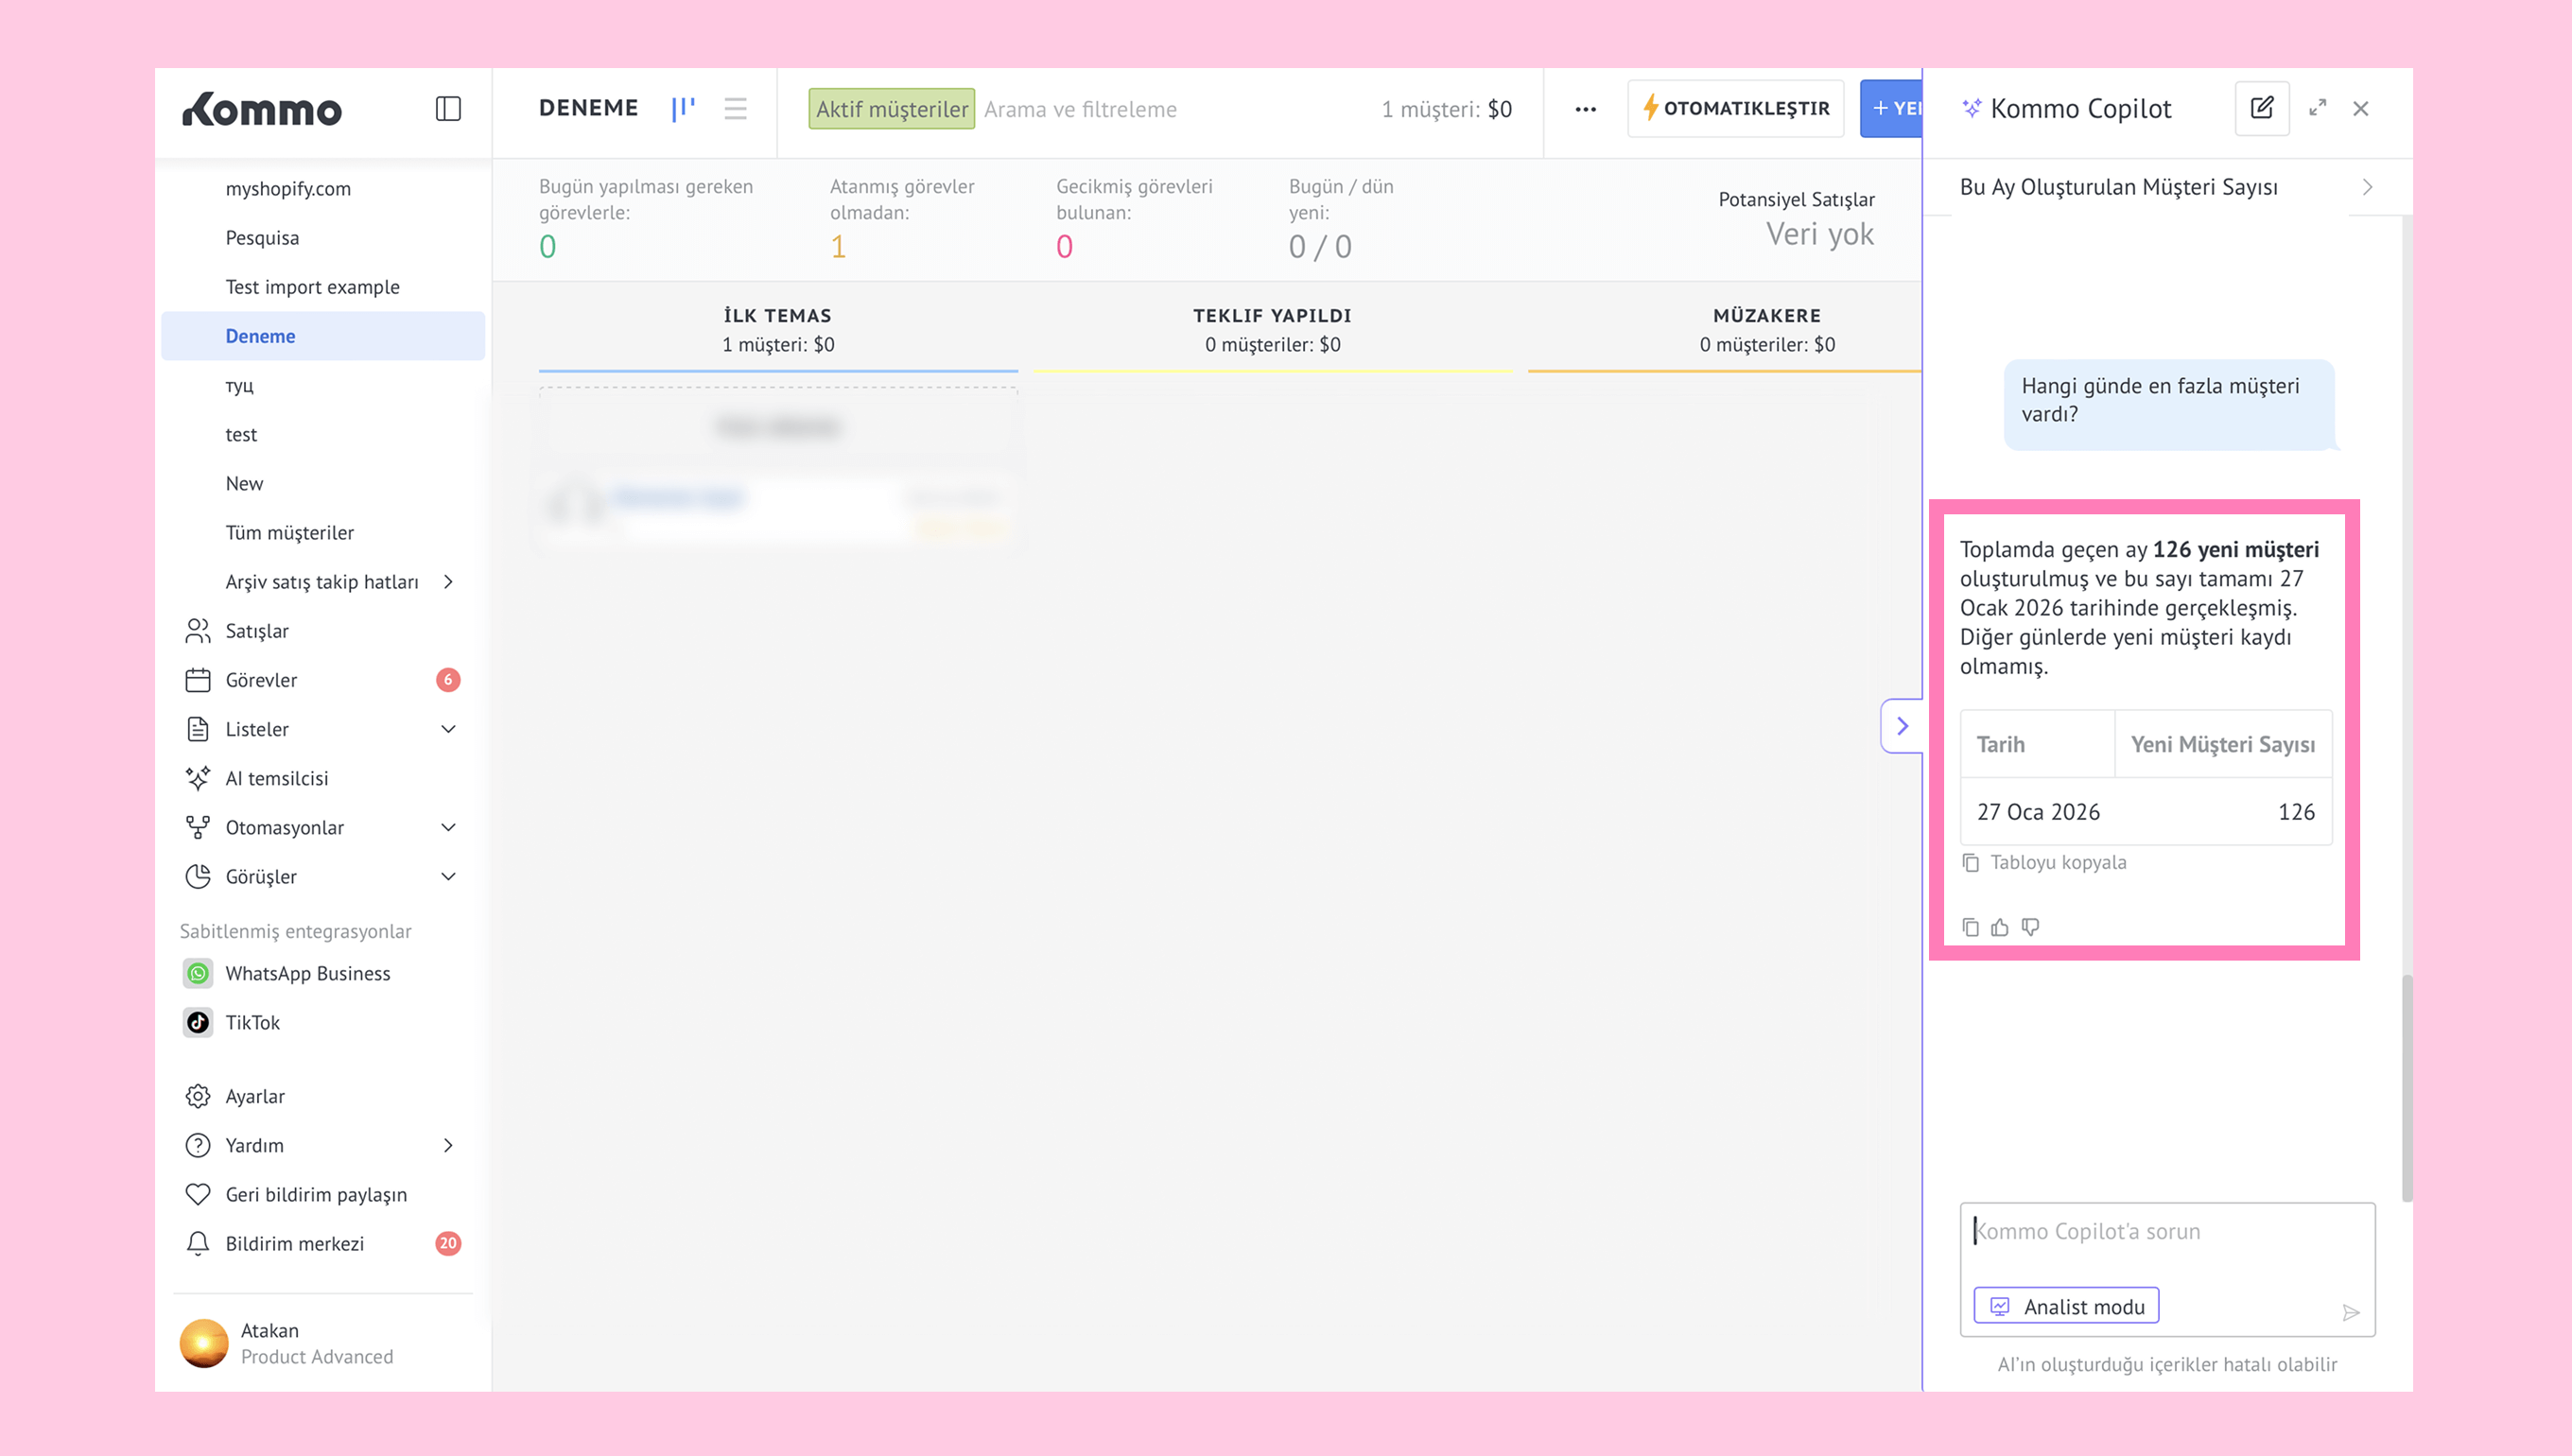Screen dimensions: 2572x1456
Task: Thumbs down the Copilot answer
Action: tap(2030, 927)
